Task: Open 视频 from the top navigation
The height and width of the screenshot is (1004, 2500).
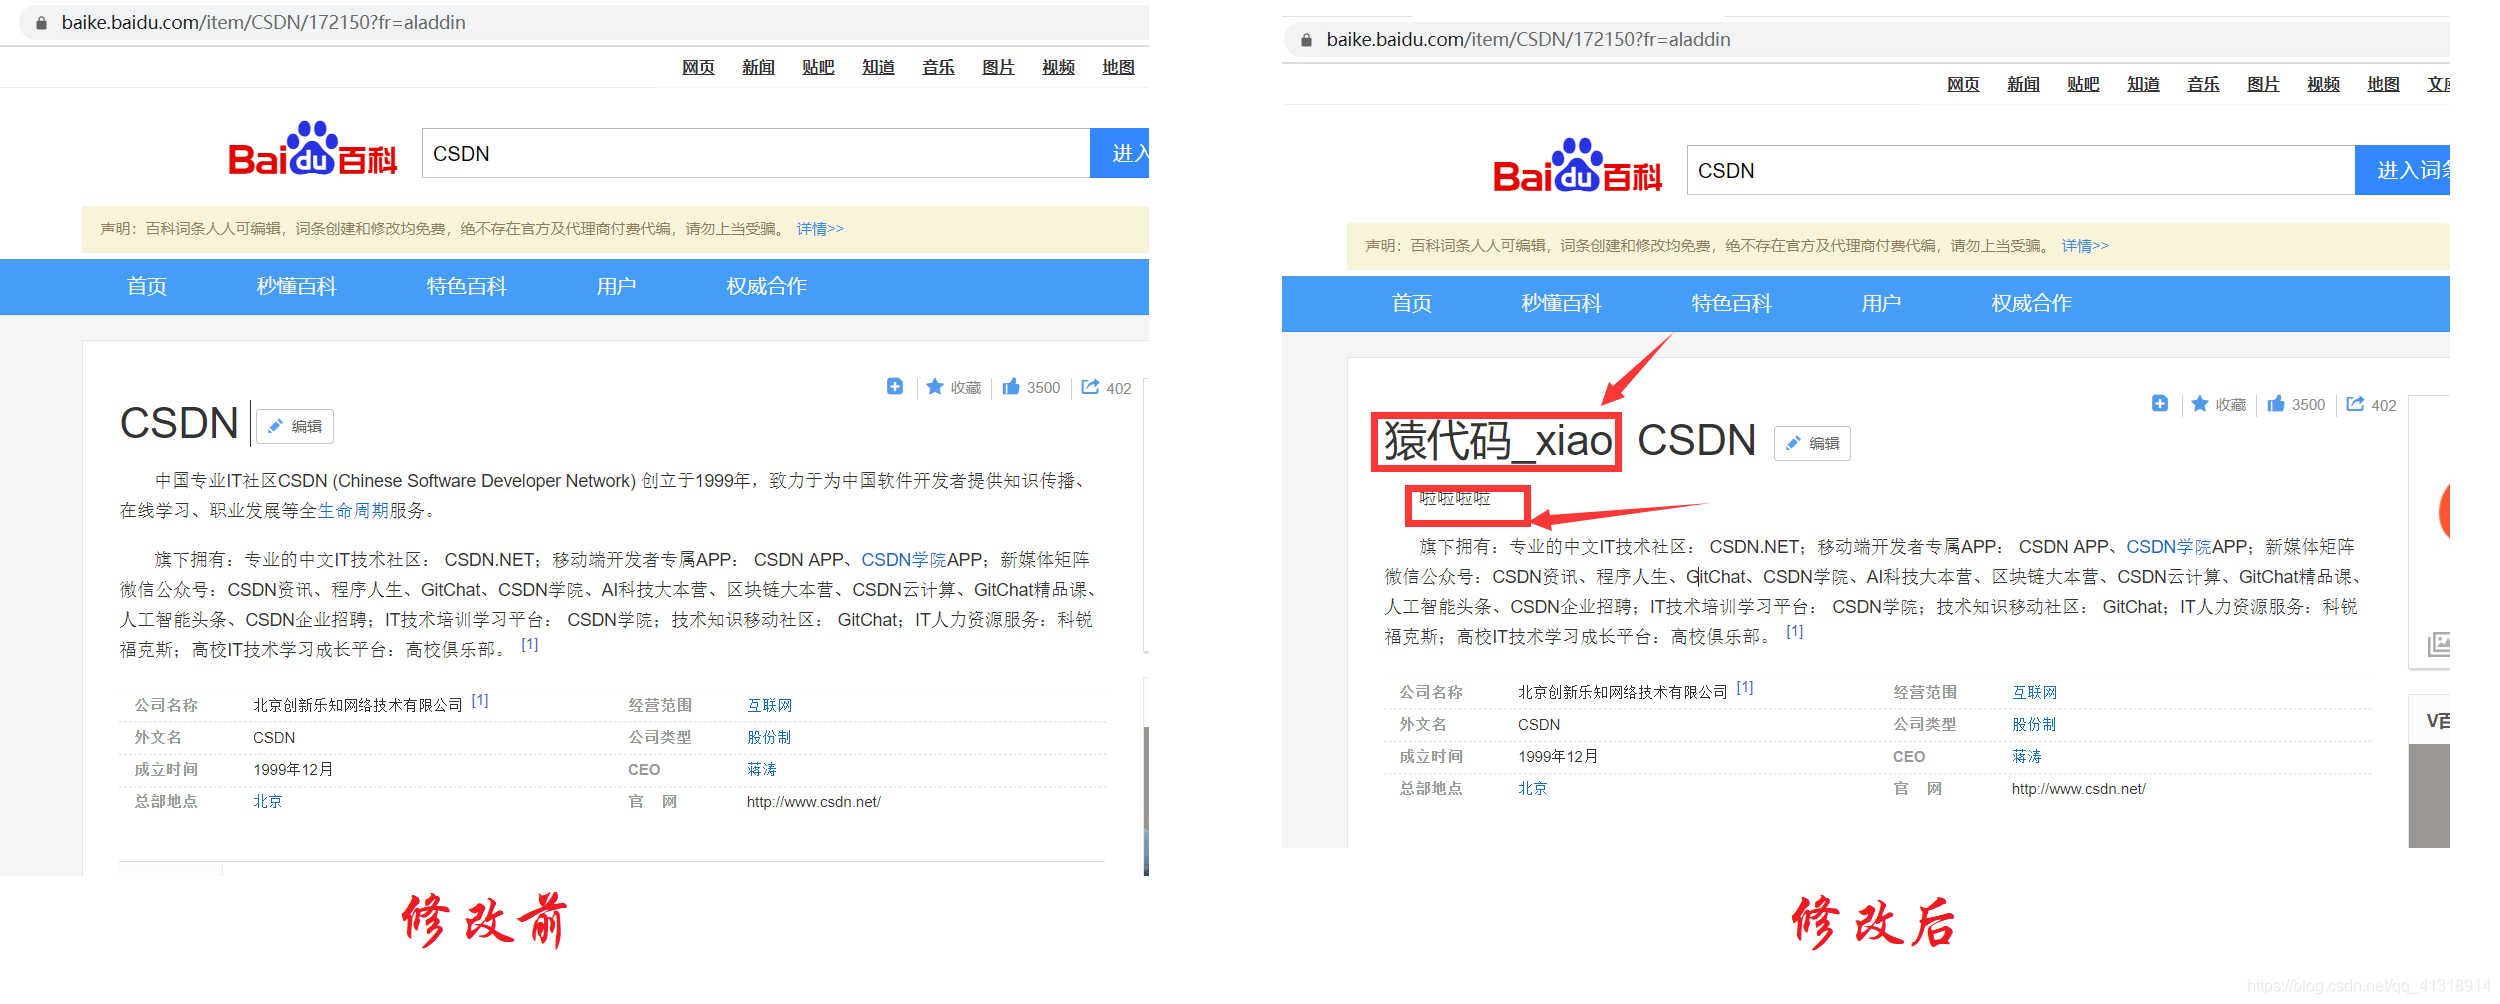Action: [x=1057, y=66]
